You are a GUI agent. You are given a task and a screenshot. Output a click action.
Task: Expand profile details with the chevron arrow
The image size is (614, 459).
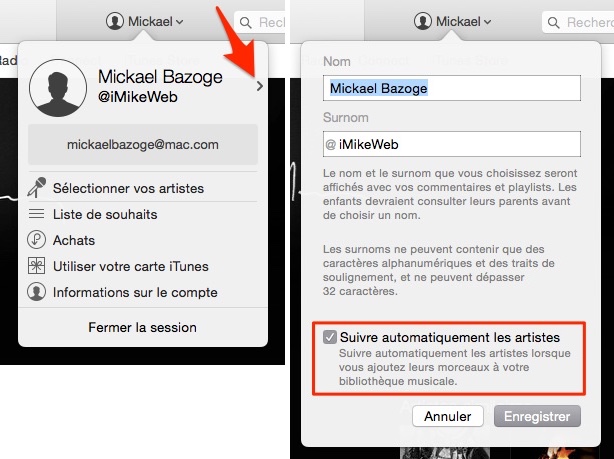(x=260, y=86)
